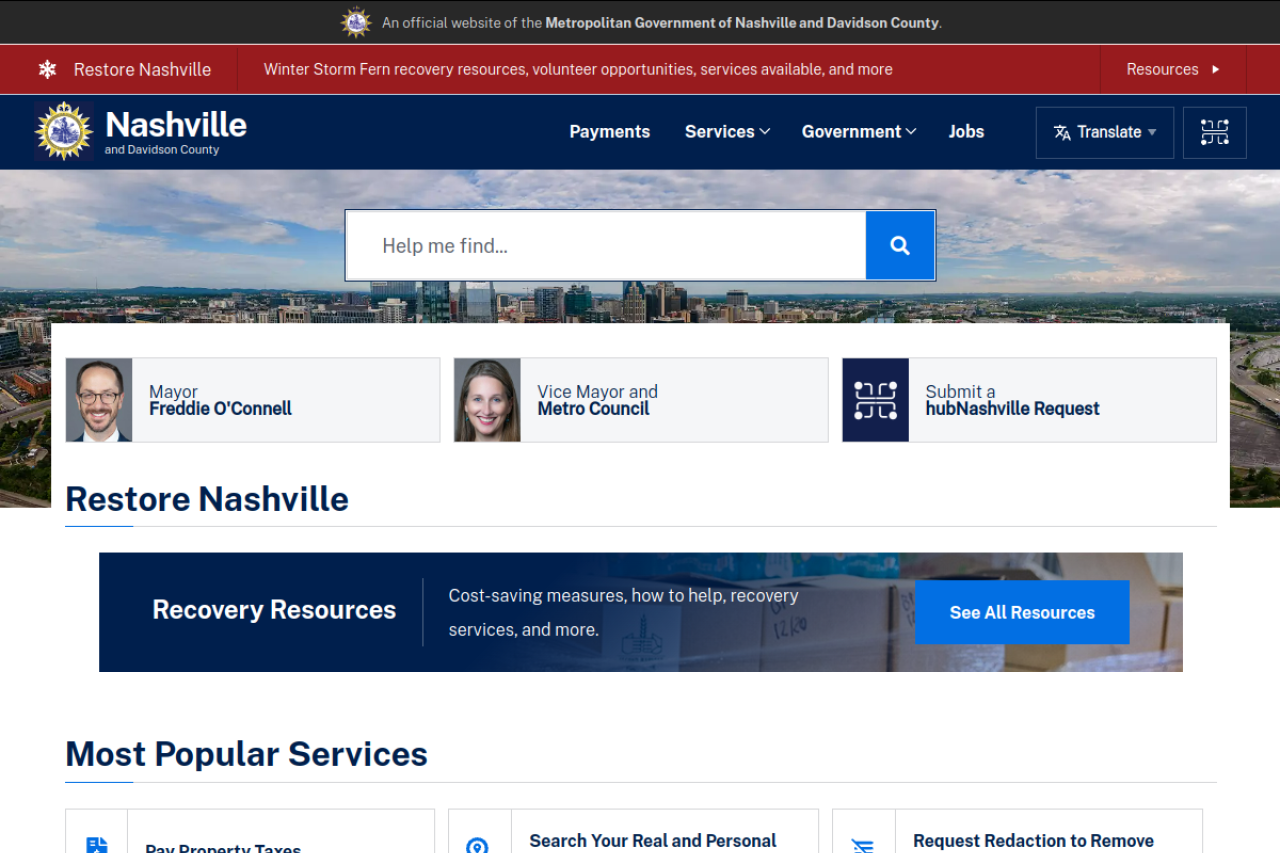The width and height of the screenshot is (1280, 853).
Task: Click the Pay Property Taxes document icon
Action: point(96,846)
